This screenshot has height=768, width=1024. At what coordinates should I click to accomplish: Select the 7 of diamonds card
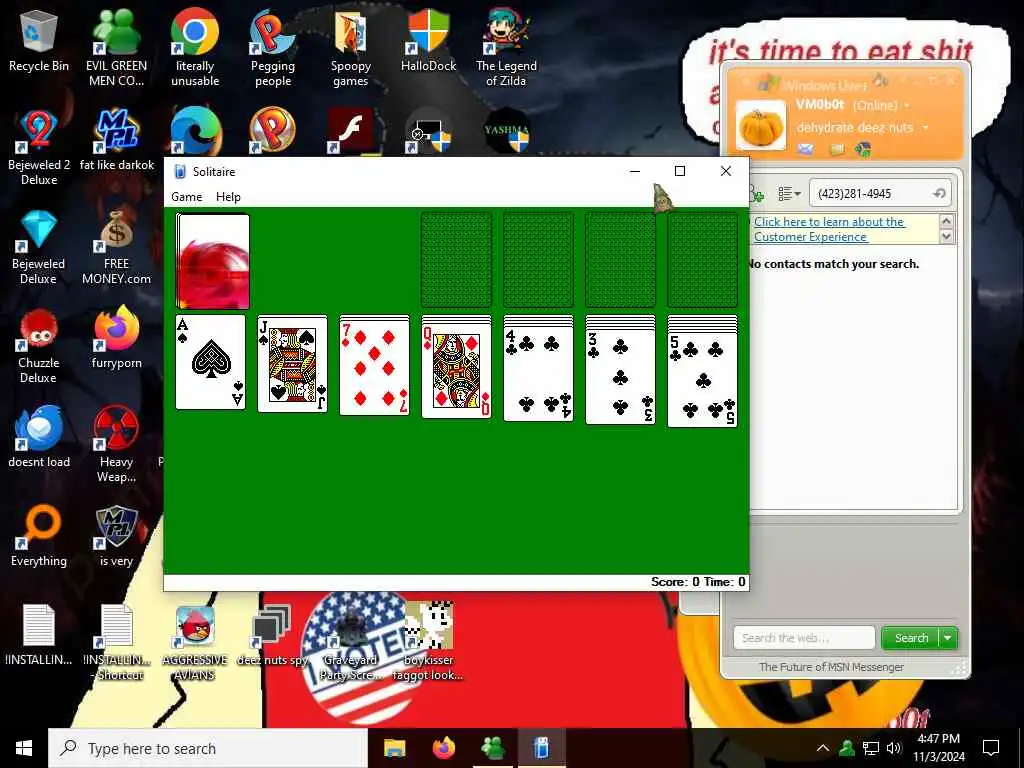coord(375,367)
